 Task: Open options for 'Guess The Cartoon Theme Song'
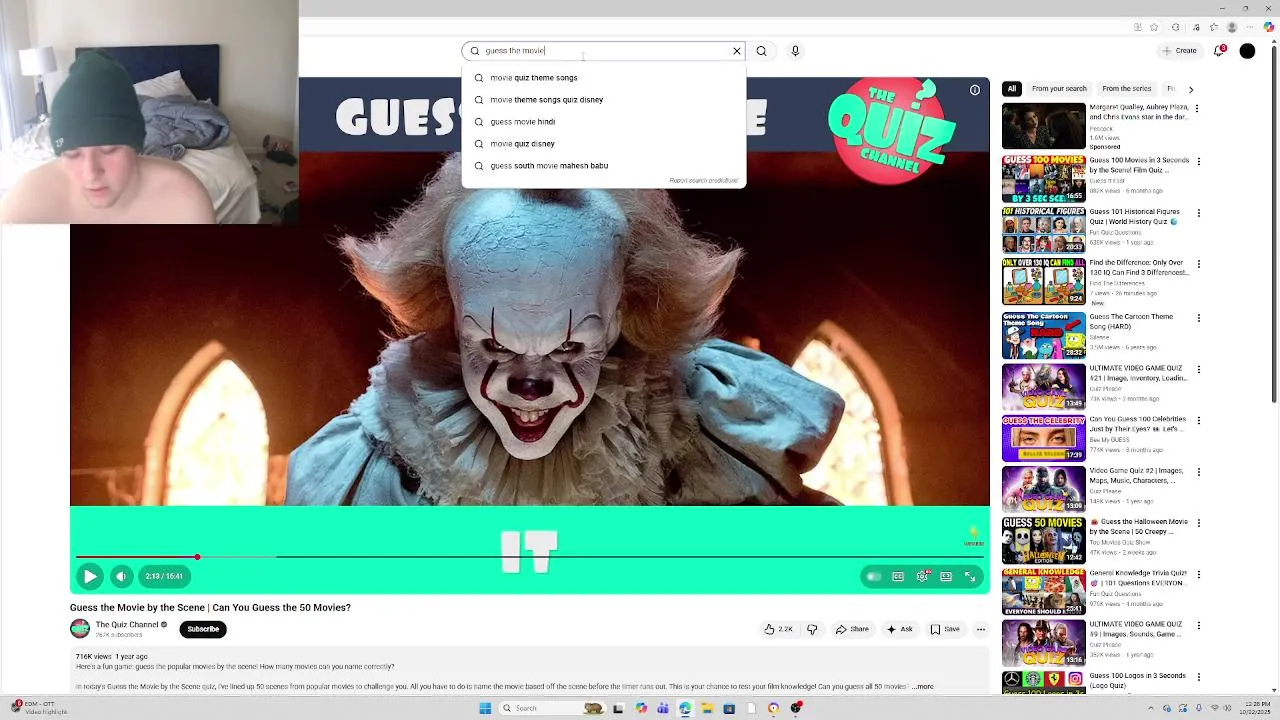pyautogui.click(x=1199, y=318)
